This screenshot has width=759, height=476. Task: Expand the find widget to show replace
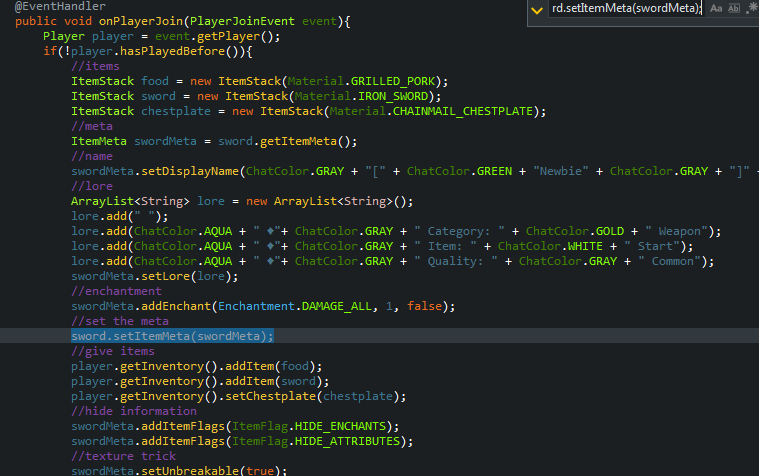[537, 10]
